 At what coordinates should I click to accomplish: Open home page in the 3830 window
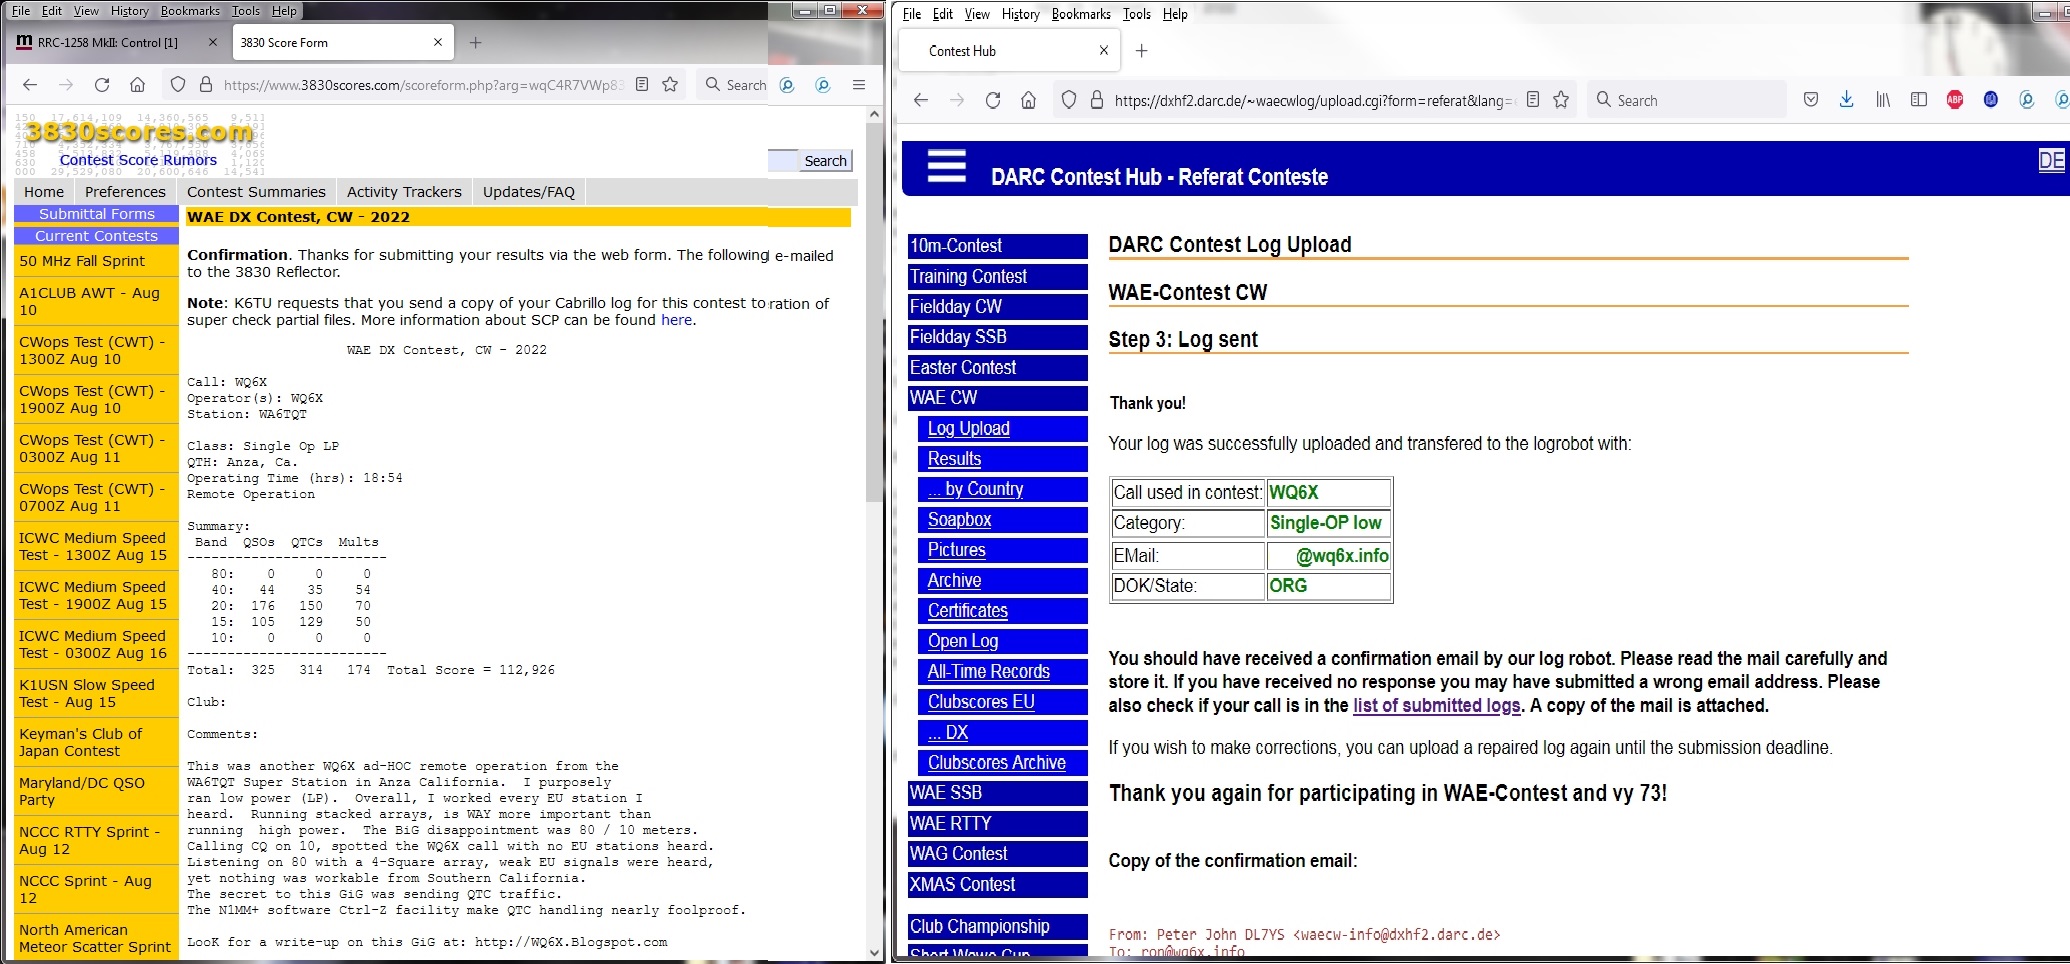pyautogui.click(x=138, y=85)
